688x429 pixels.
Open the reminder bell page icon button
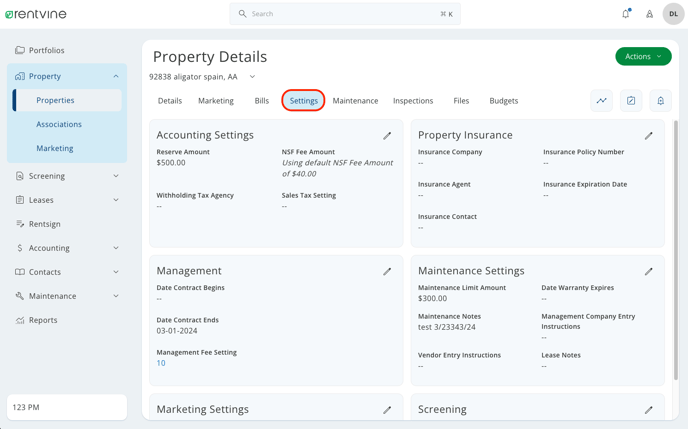pos(660,101)
